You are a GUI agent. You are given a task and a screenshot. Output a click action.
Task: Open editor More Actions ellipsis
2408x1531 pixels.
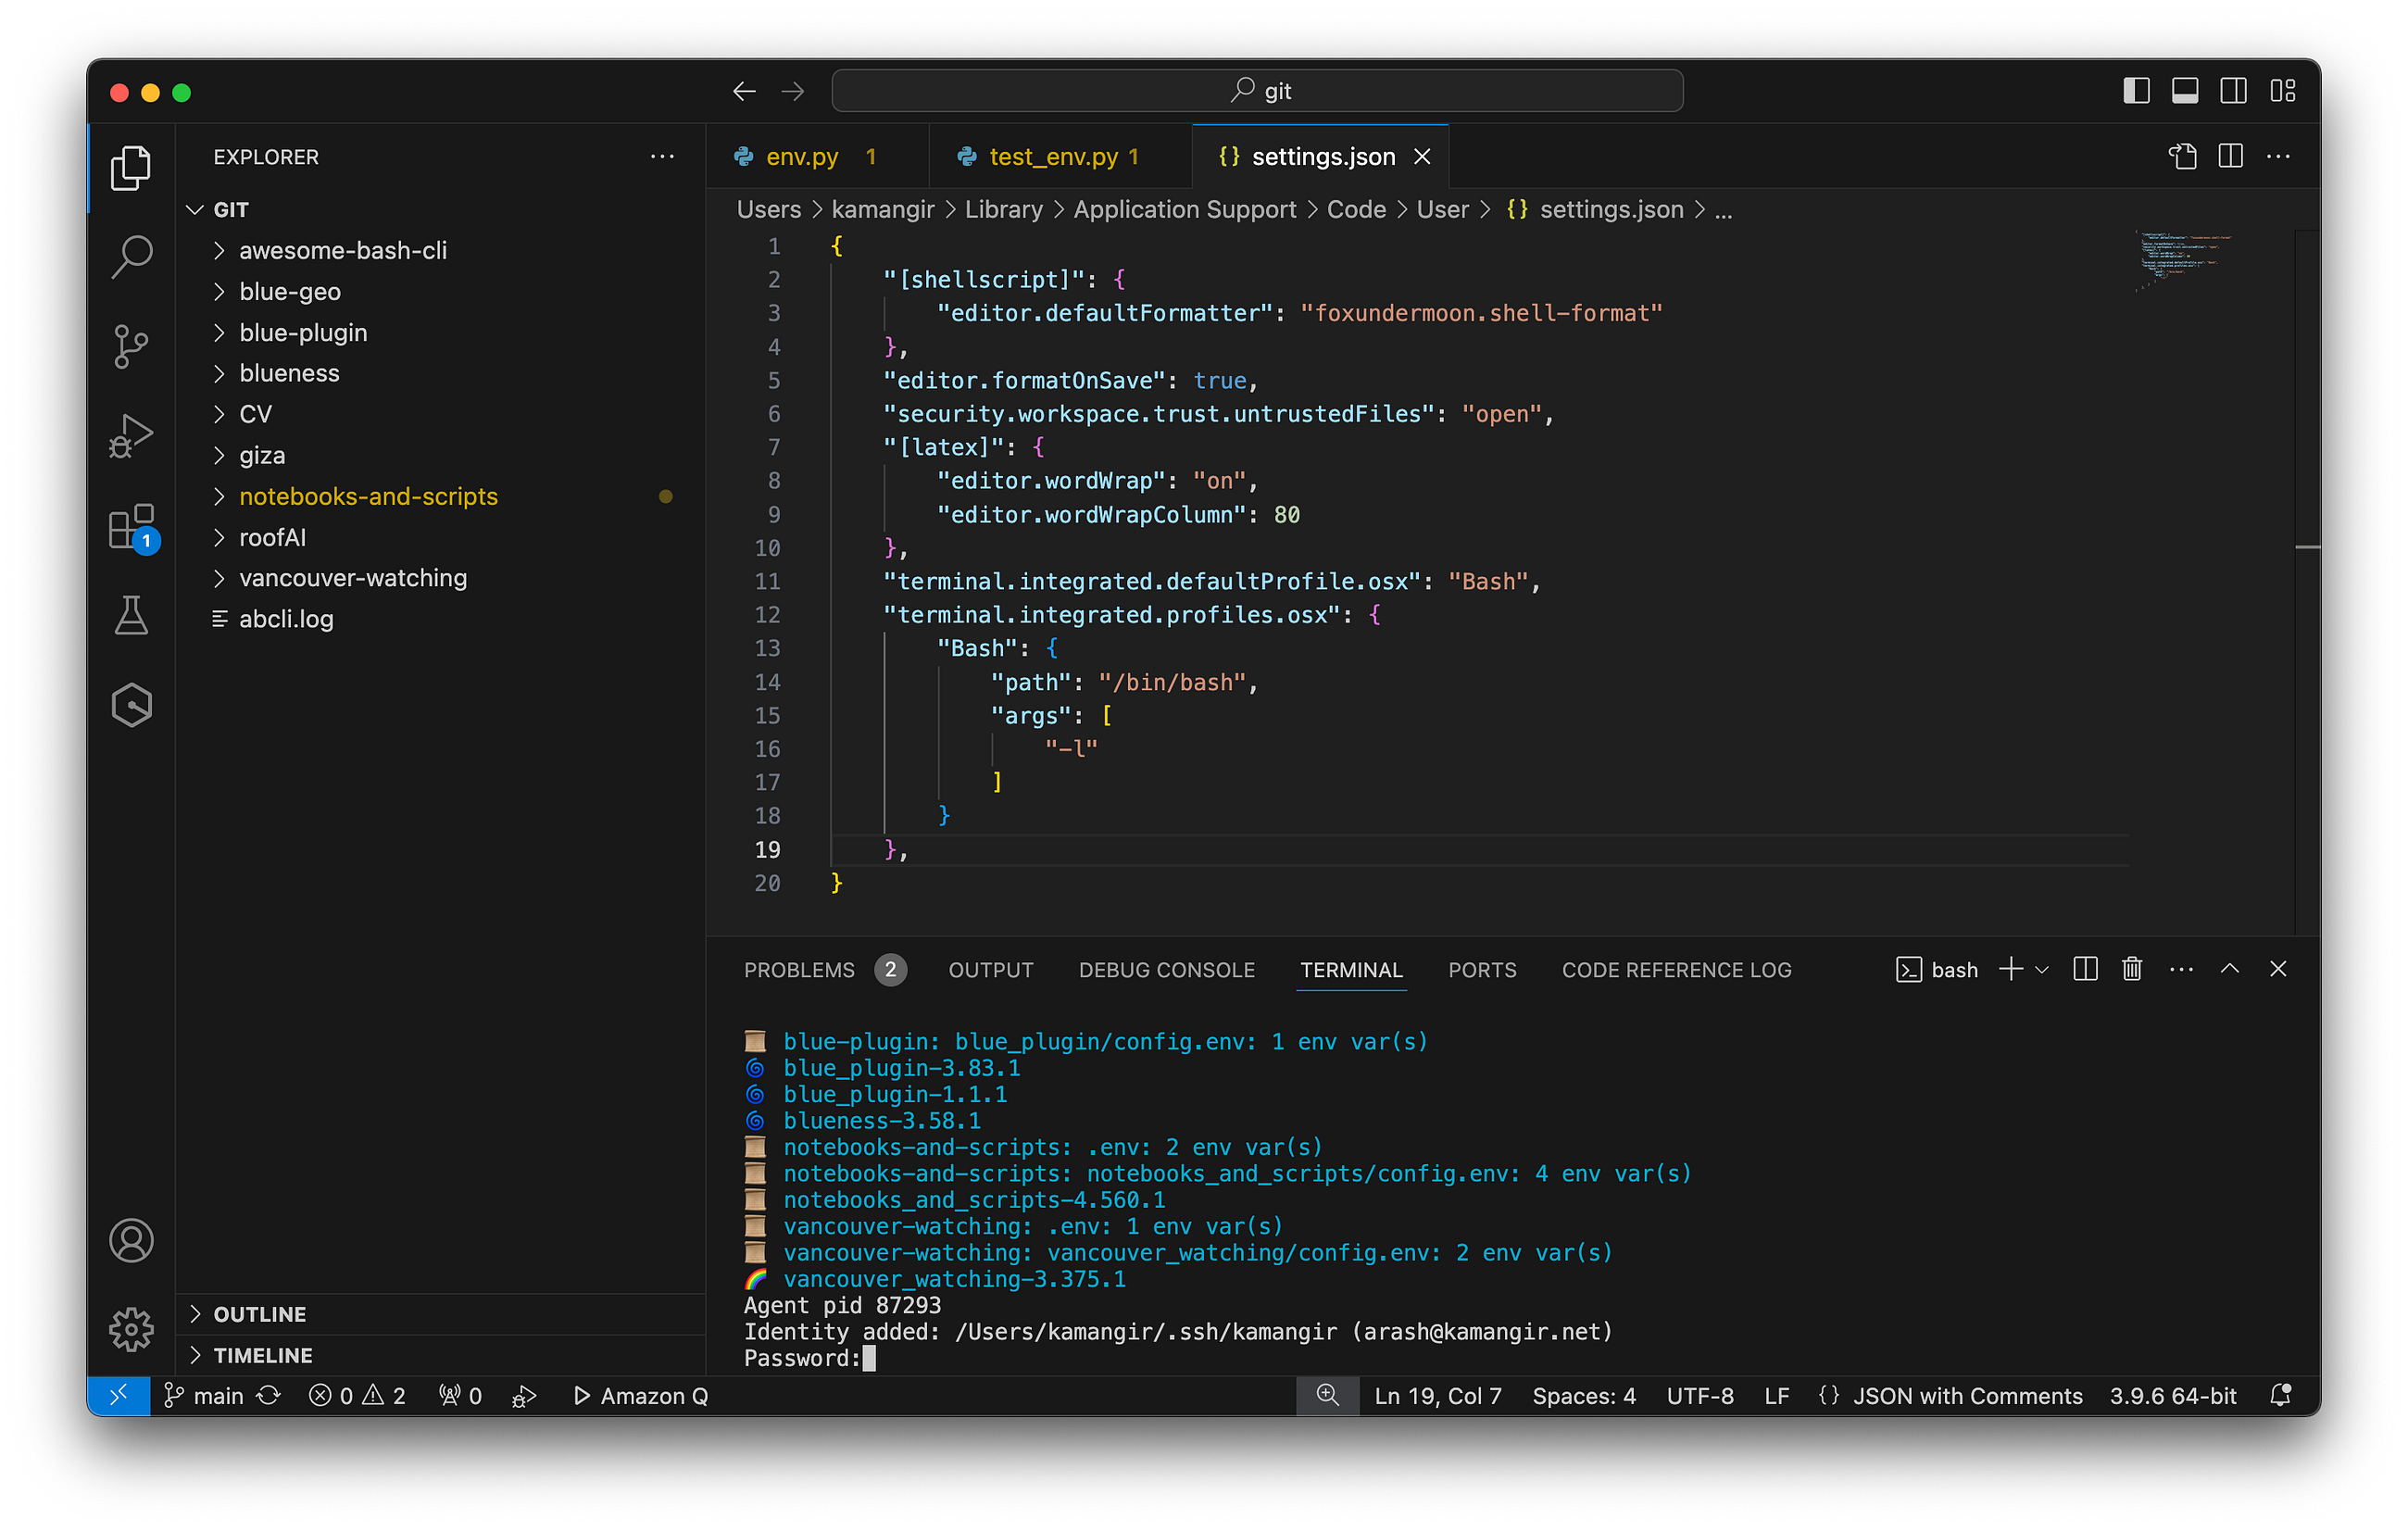point(2279,156)
